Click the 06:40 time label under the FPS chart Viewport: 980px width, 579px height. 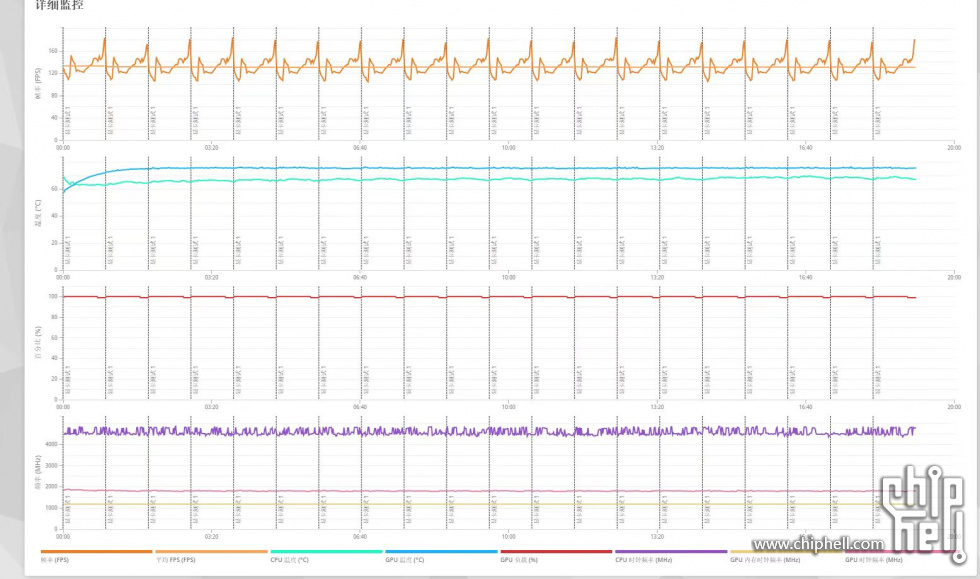coord(360,148)
